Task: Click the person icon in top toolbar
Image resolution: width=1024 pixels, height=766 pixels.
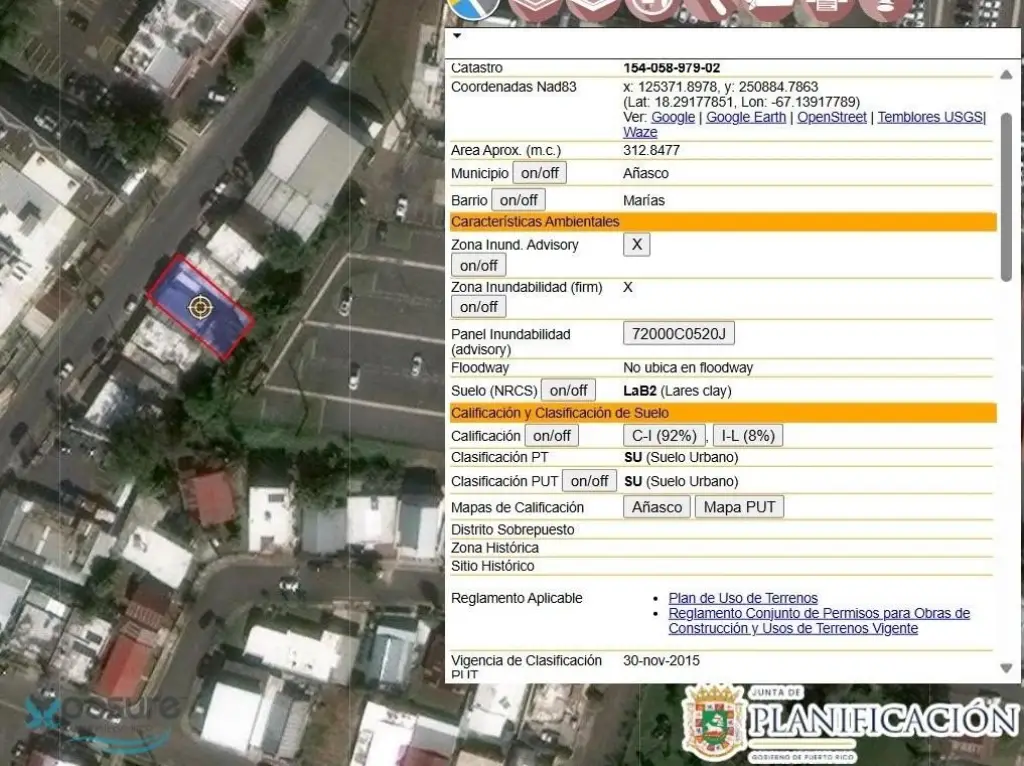Action: coord(885,8)
